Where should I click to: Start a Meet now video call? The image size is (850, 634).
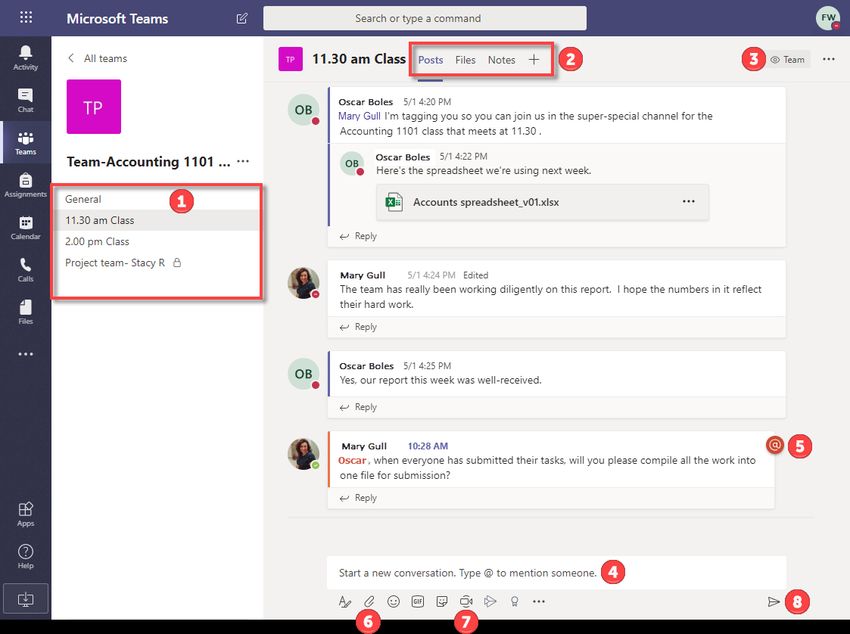click(x=466, y=601)
